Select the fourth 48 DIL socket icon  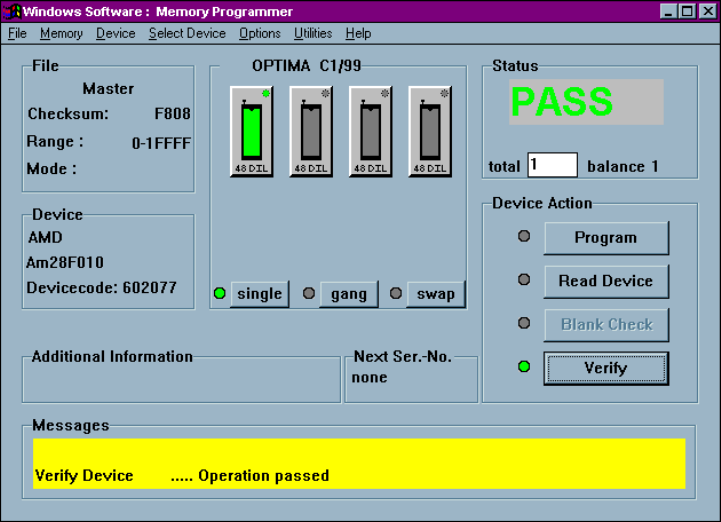(430, 131)
